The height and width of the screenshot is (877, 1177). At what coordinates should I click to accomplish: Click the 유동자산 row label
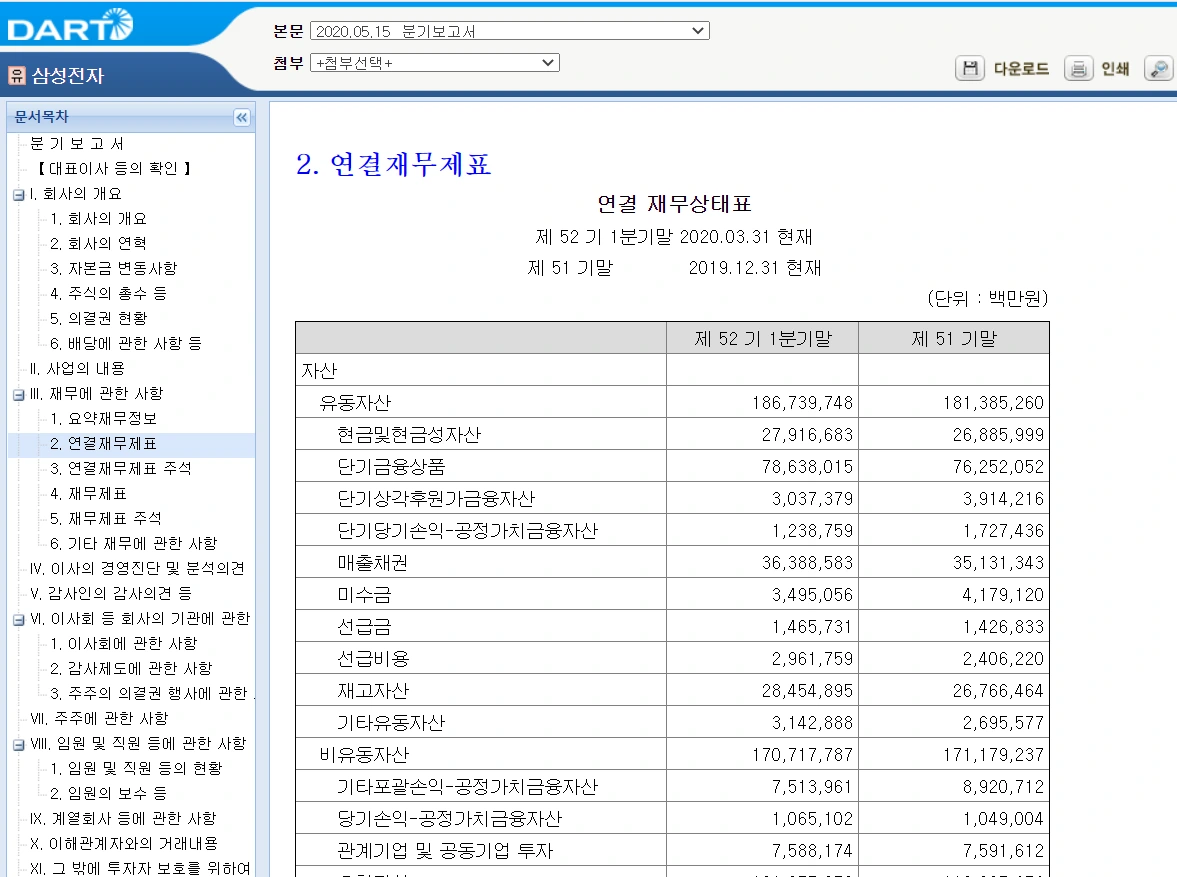pyautogui.click(x=355, y=403)
